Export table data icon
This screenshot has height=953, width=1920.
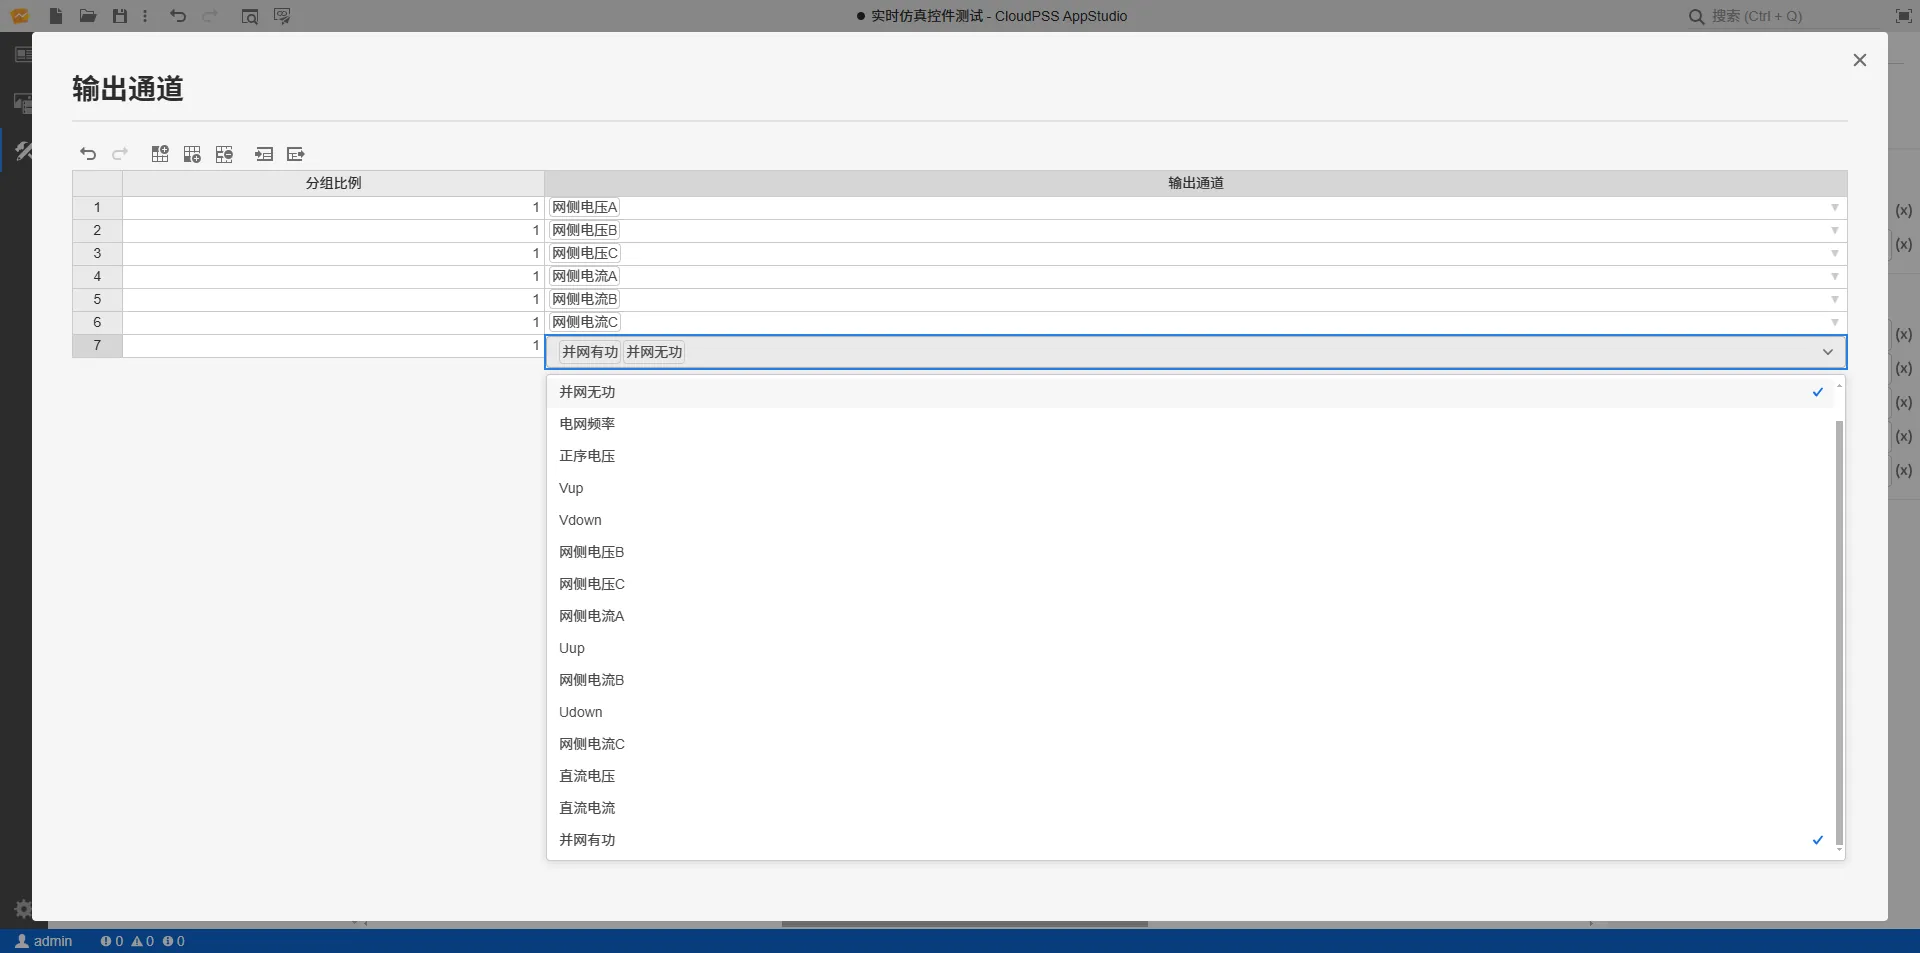(x=296, y=154)
